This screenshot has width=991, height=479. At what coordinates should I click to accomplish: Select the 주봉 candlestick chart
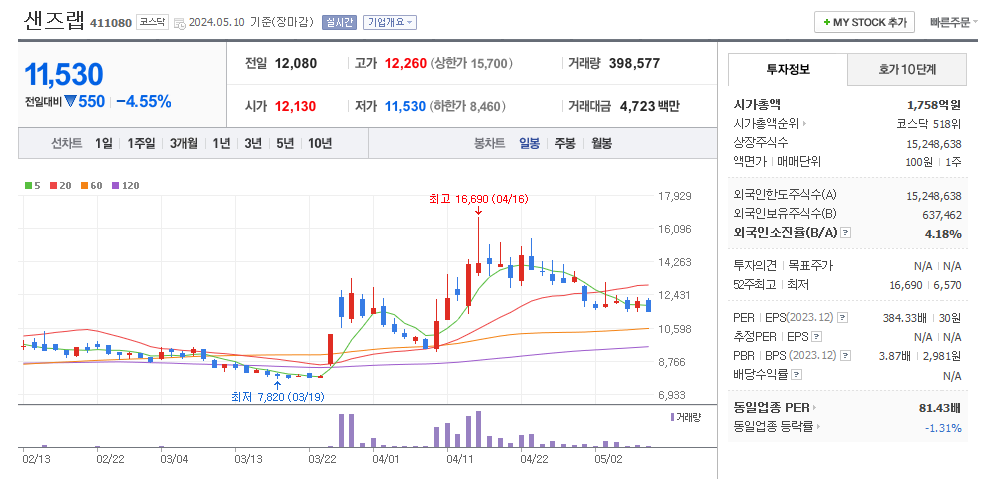pyautogui.click(x=565, y=143)
